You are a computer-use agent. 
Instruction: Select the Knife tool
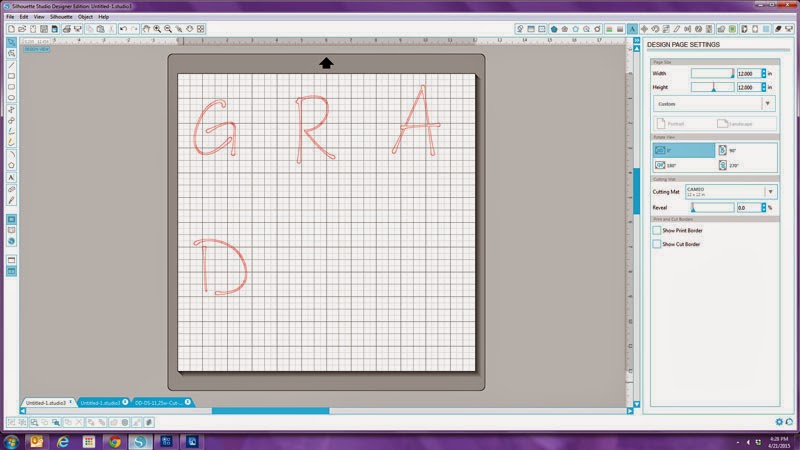point(11,201)
